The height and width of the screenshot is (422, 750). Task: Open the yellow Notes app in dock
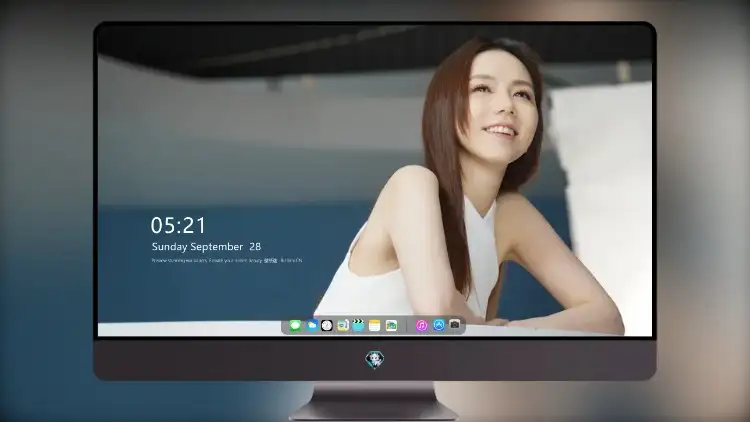[x=375, y=326]
